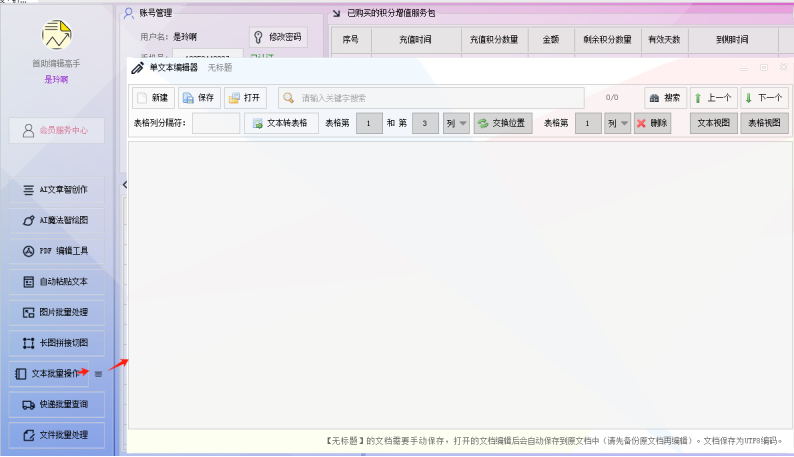Click the 搜索 search button
794x457 pixels.
coord(665,98)
